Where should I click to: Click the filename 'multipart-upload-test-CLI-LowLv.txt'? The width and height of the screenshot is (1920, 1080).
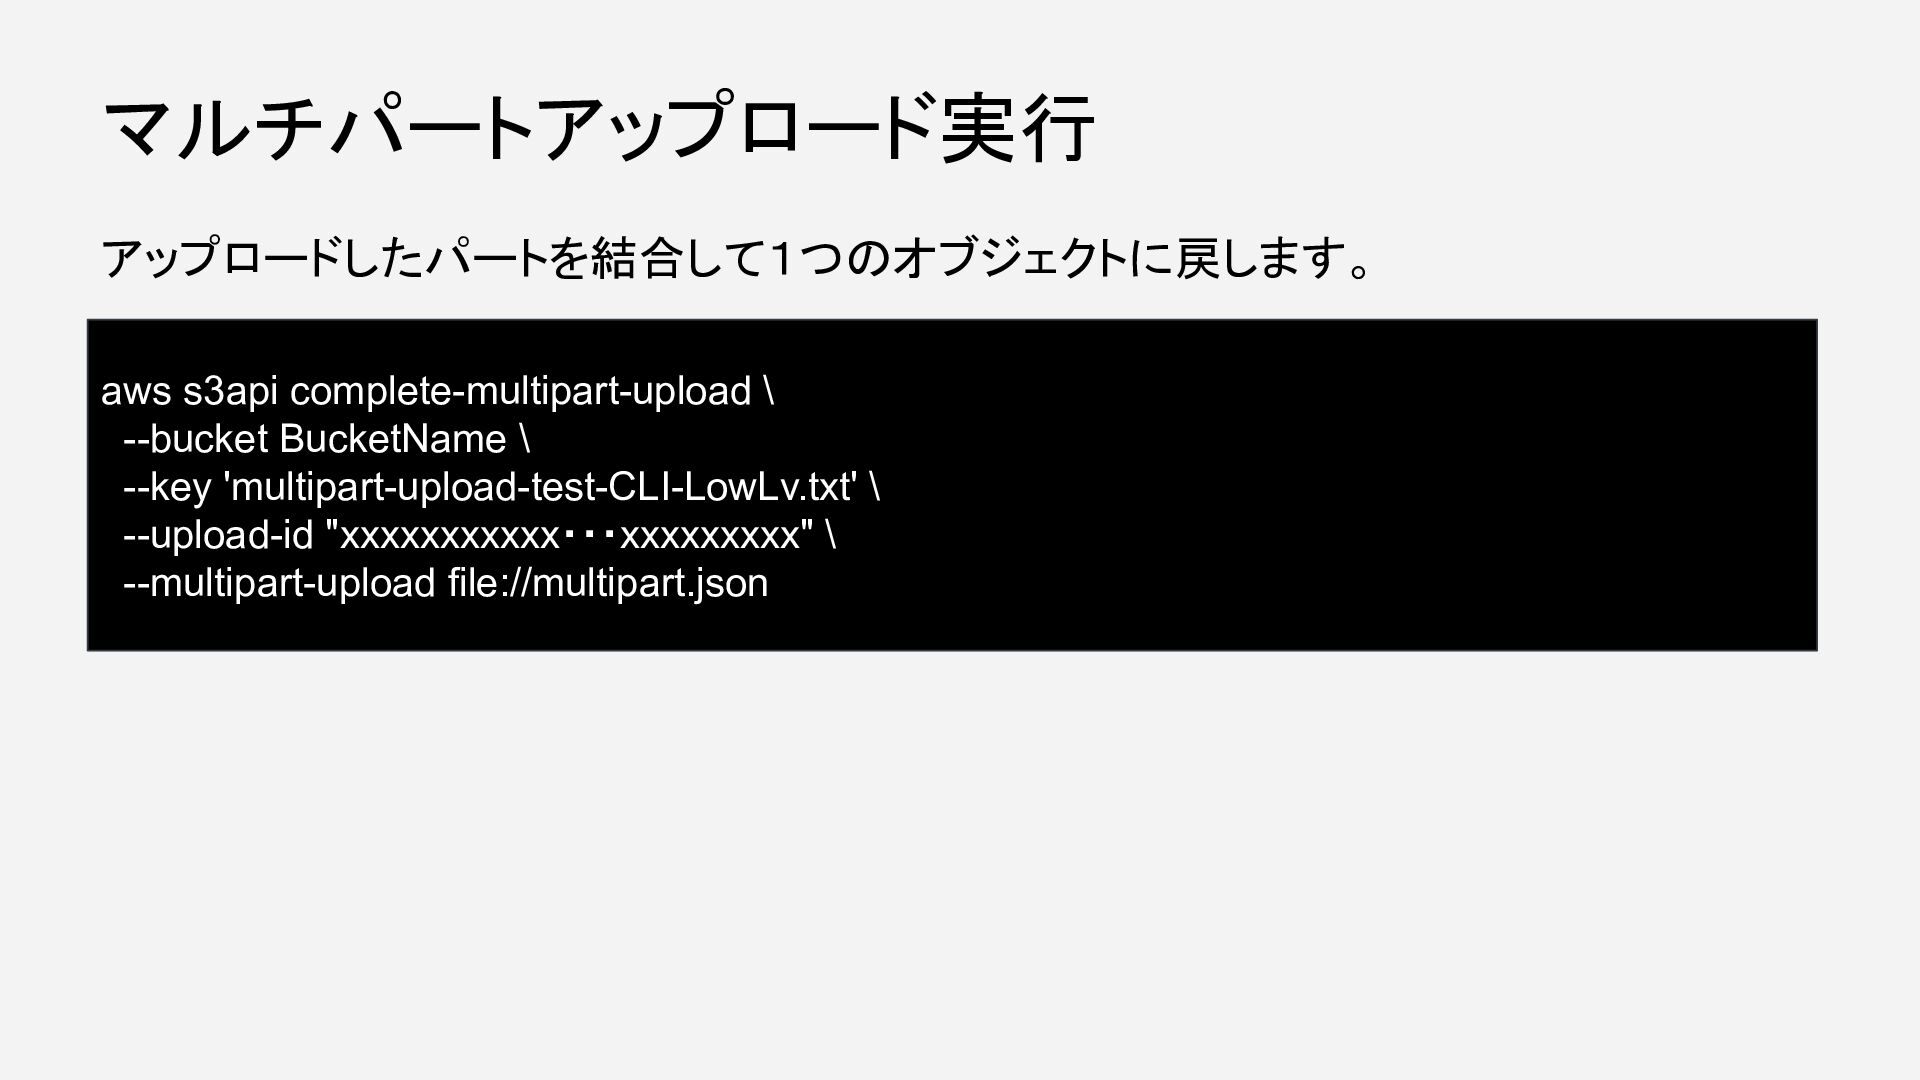(543, 487)
